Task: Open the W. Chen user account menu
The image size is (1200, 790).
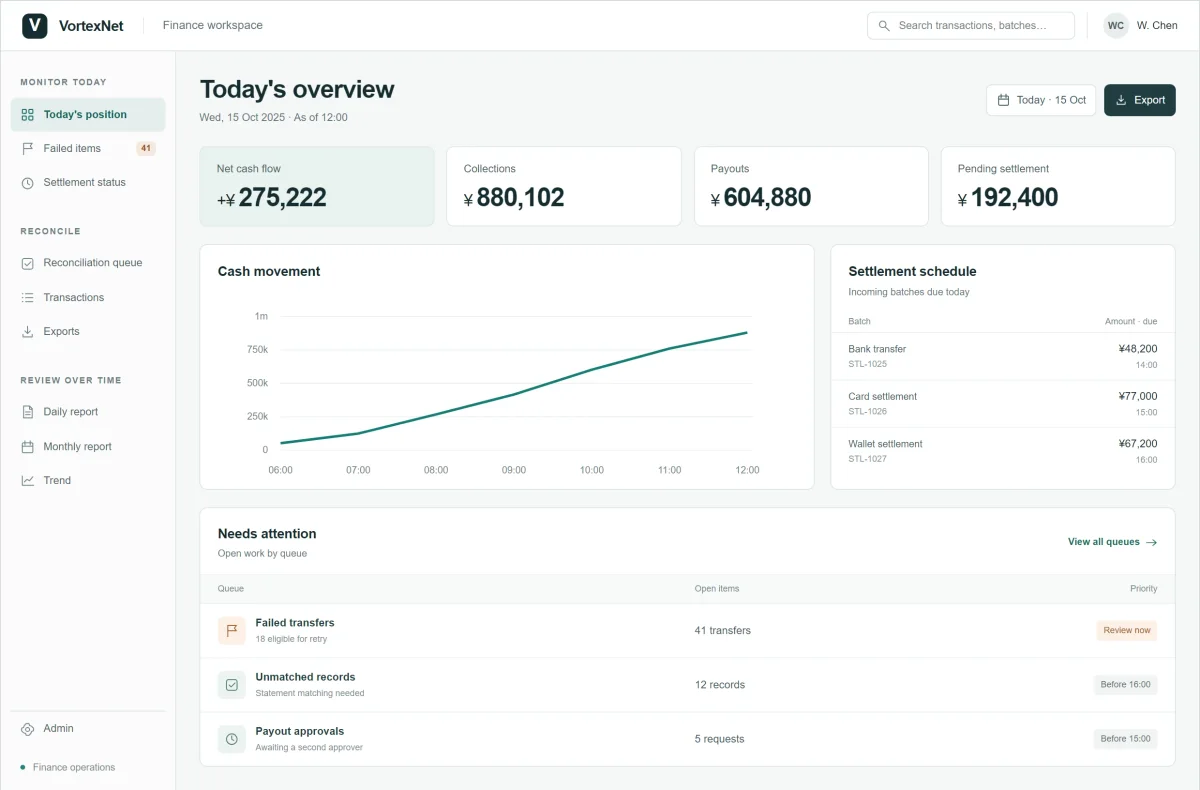Action: (x=1141, y=26)
